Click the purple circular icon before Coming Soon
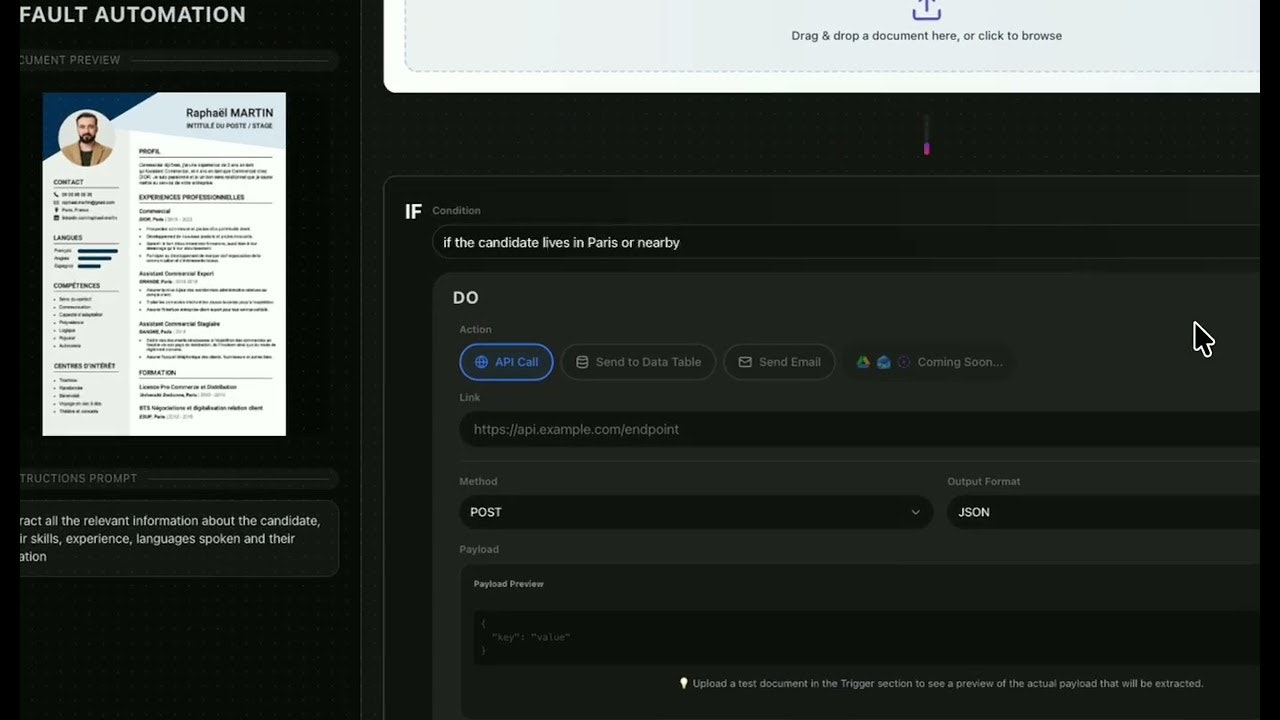1280x720 pixels. pos(904,362)
